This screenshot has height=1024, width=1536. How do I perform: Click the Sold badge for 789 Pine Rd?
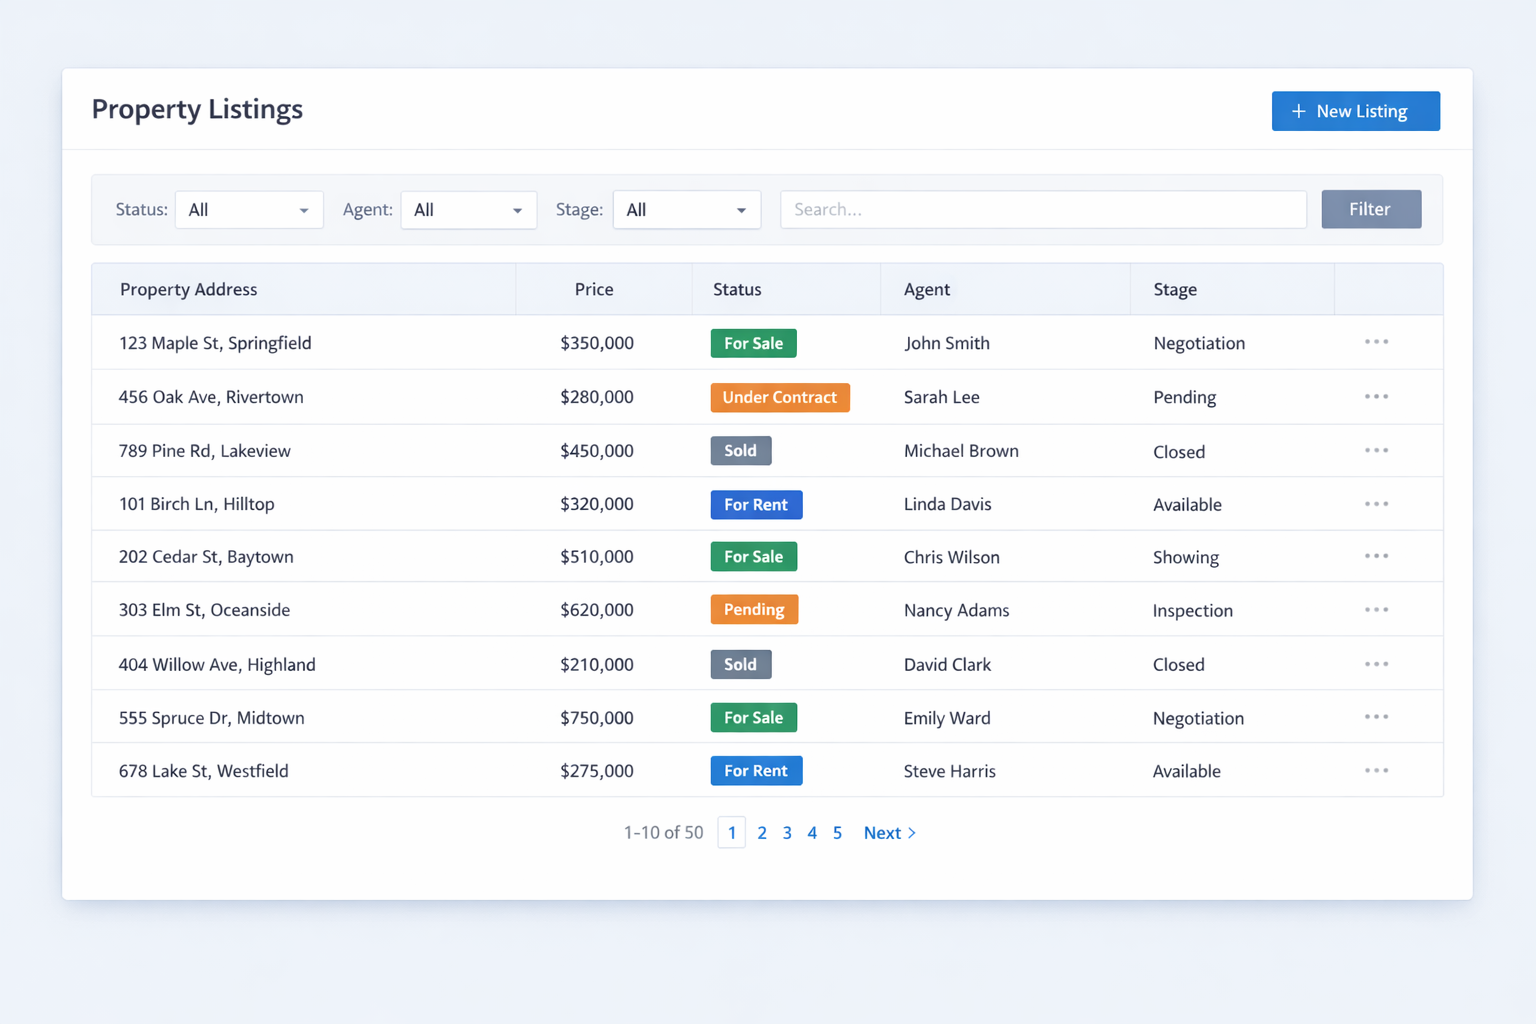[740, 450]
